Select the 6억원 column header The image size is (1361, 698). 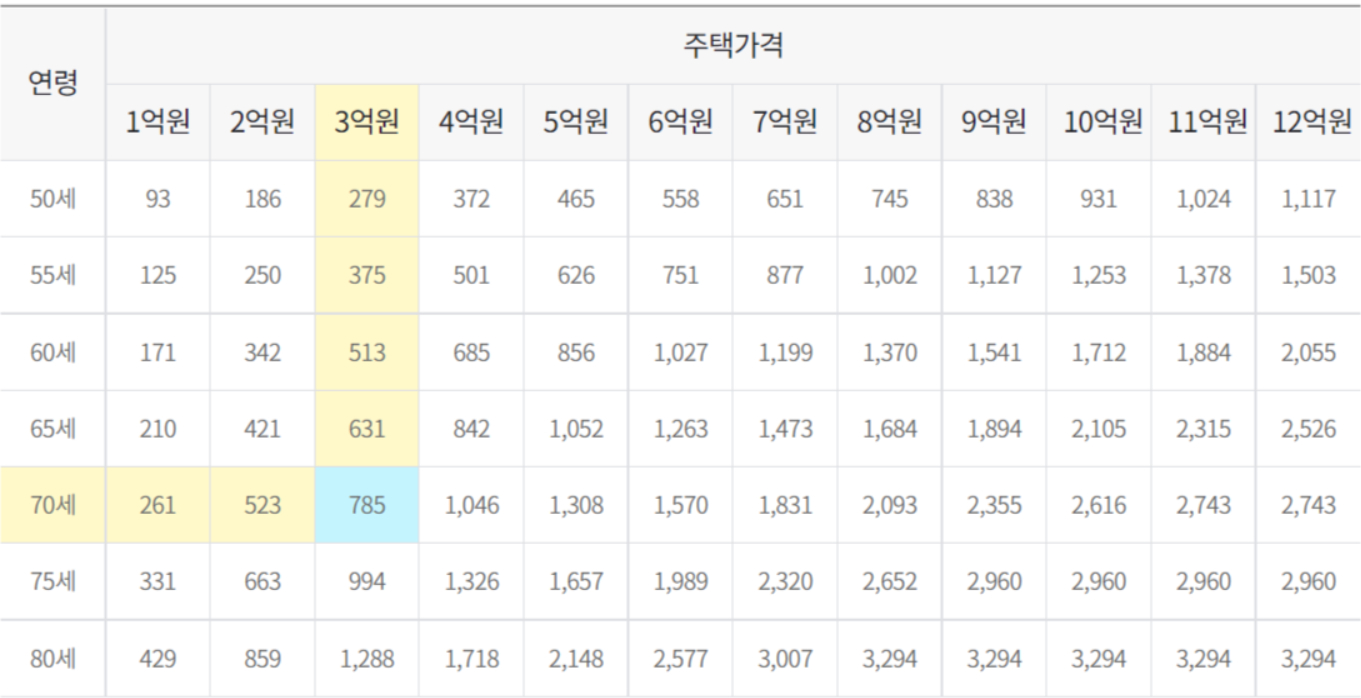point(680,122)
